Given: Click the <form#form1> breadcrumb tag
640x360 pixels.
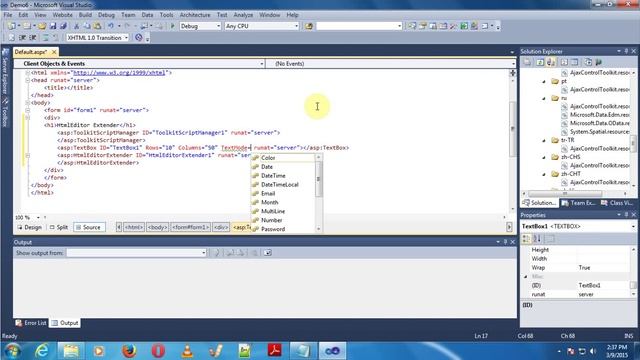Looking at the screenshot, I should [x=190, y=227].
